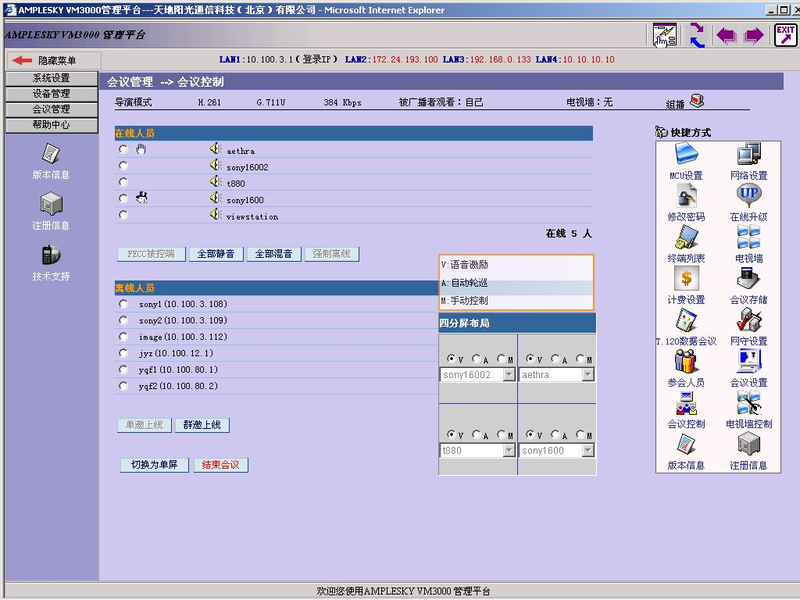Open the sony16002 quadrant dropdown
Image resolution: width=800 pixels, height=600 pixels.
click(478, 375)
